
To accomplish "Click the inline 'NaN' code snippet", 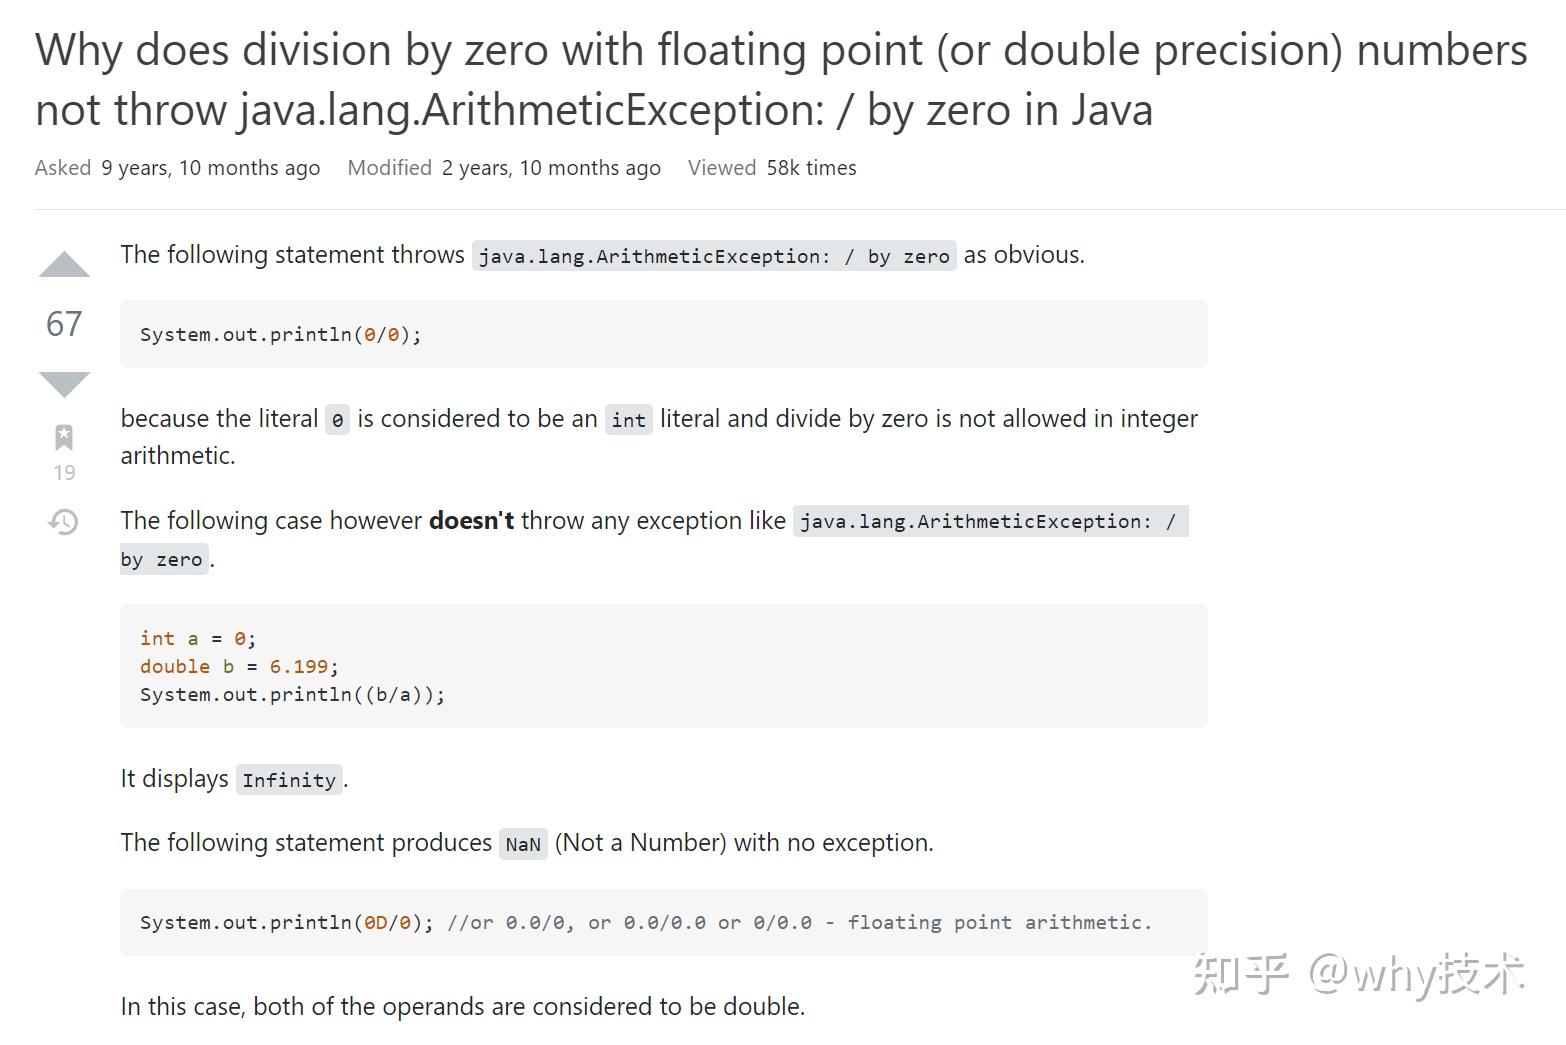I will click(x=523, y=844).
